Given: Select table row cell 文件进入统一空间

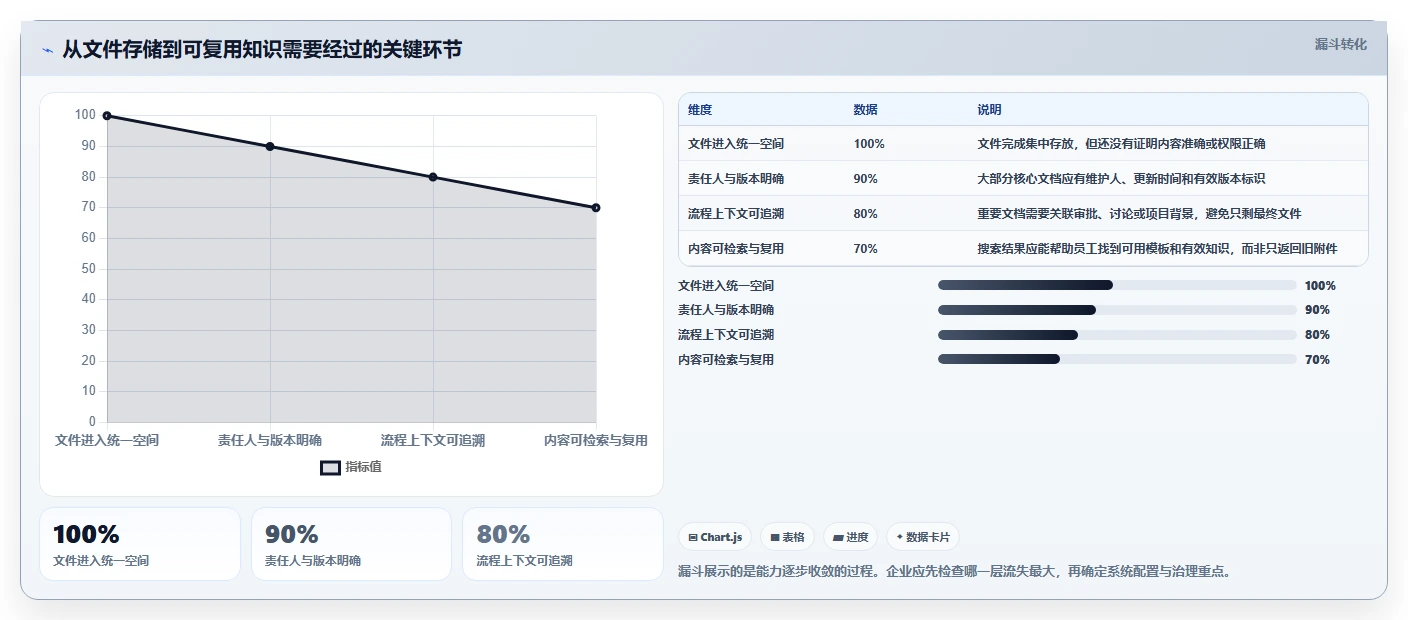Looking at the screenshot, I should pos(736,144).
